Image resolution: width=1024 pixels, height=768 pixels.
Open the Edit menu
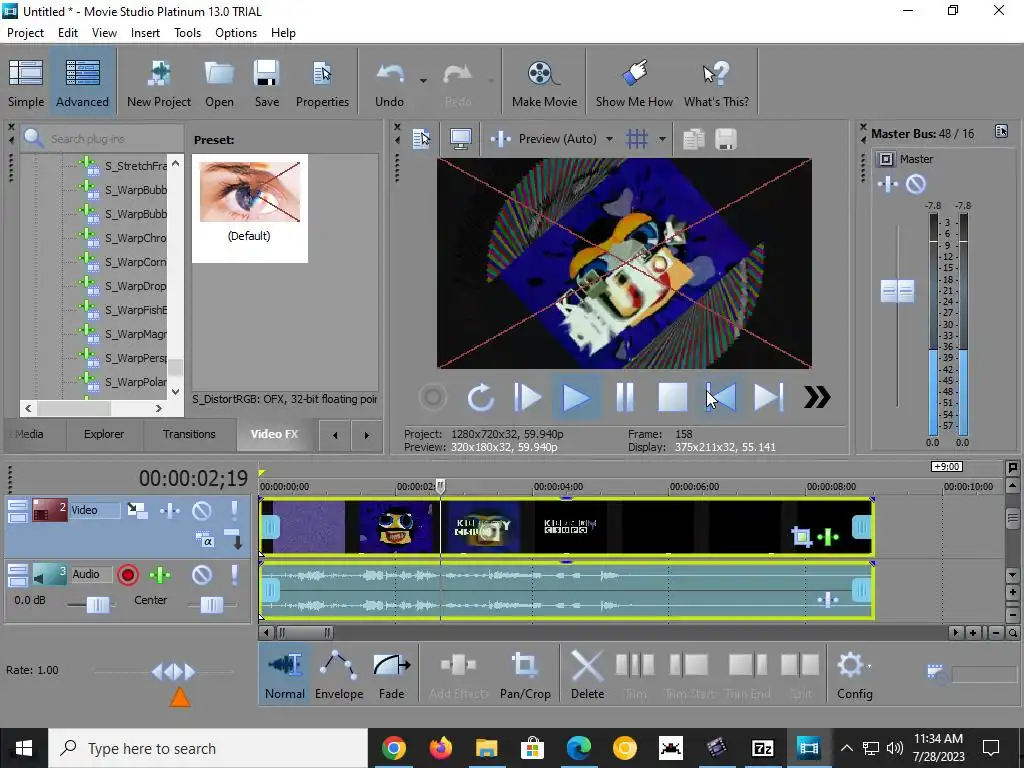(x=68, y=33)
